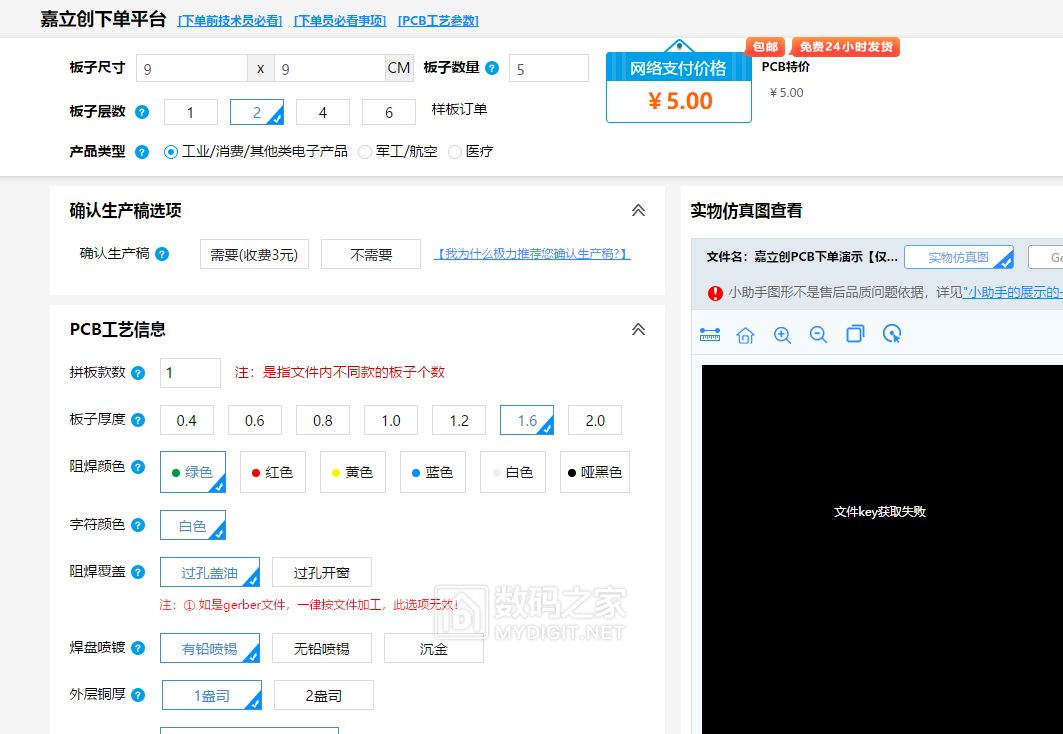Set board thickness to 2.0
The image size is (1063, 734).
tap(595, 420)
